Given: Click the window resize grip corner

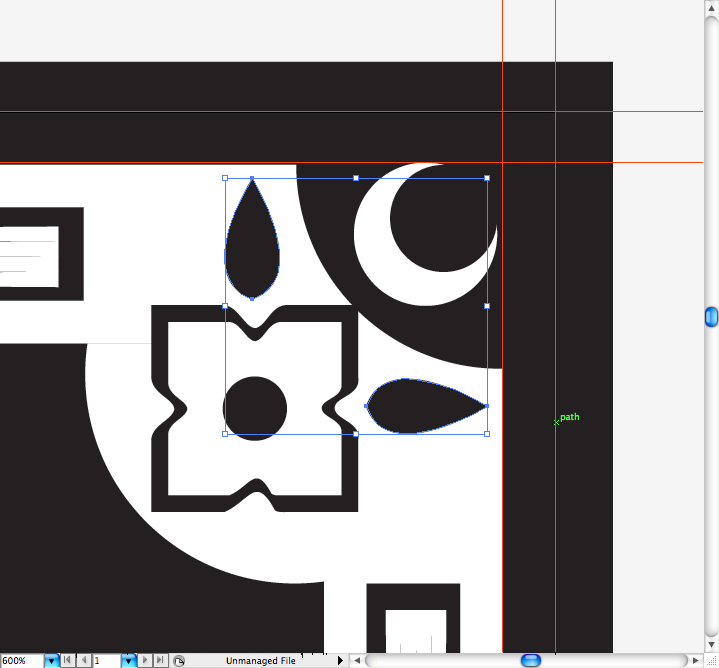Looking at the screenshot, I should tap(711, 661).
